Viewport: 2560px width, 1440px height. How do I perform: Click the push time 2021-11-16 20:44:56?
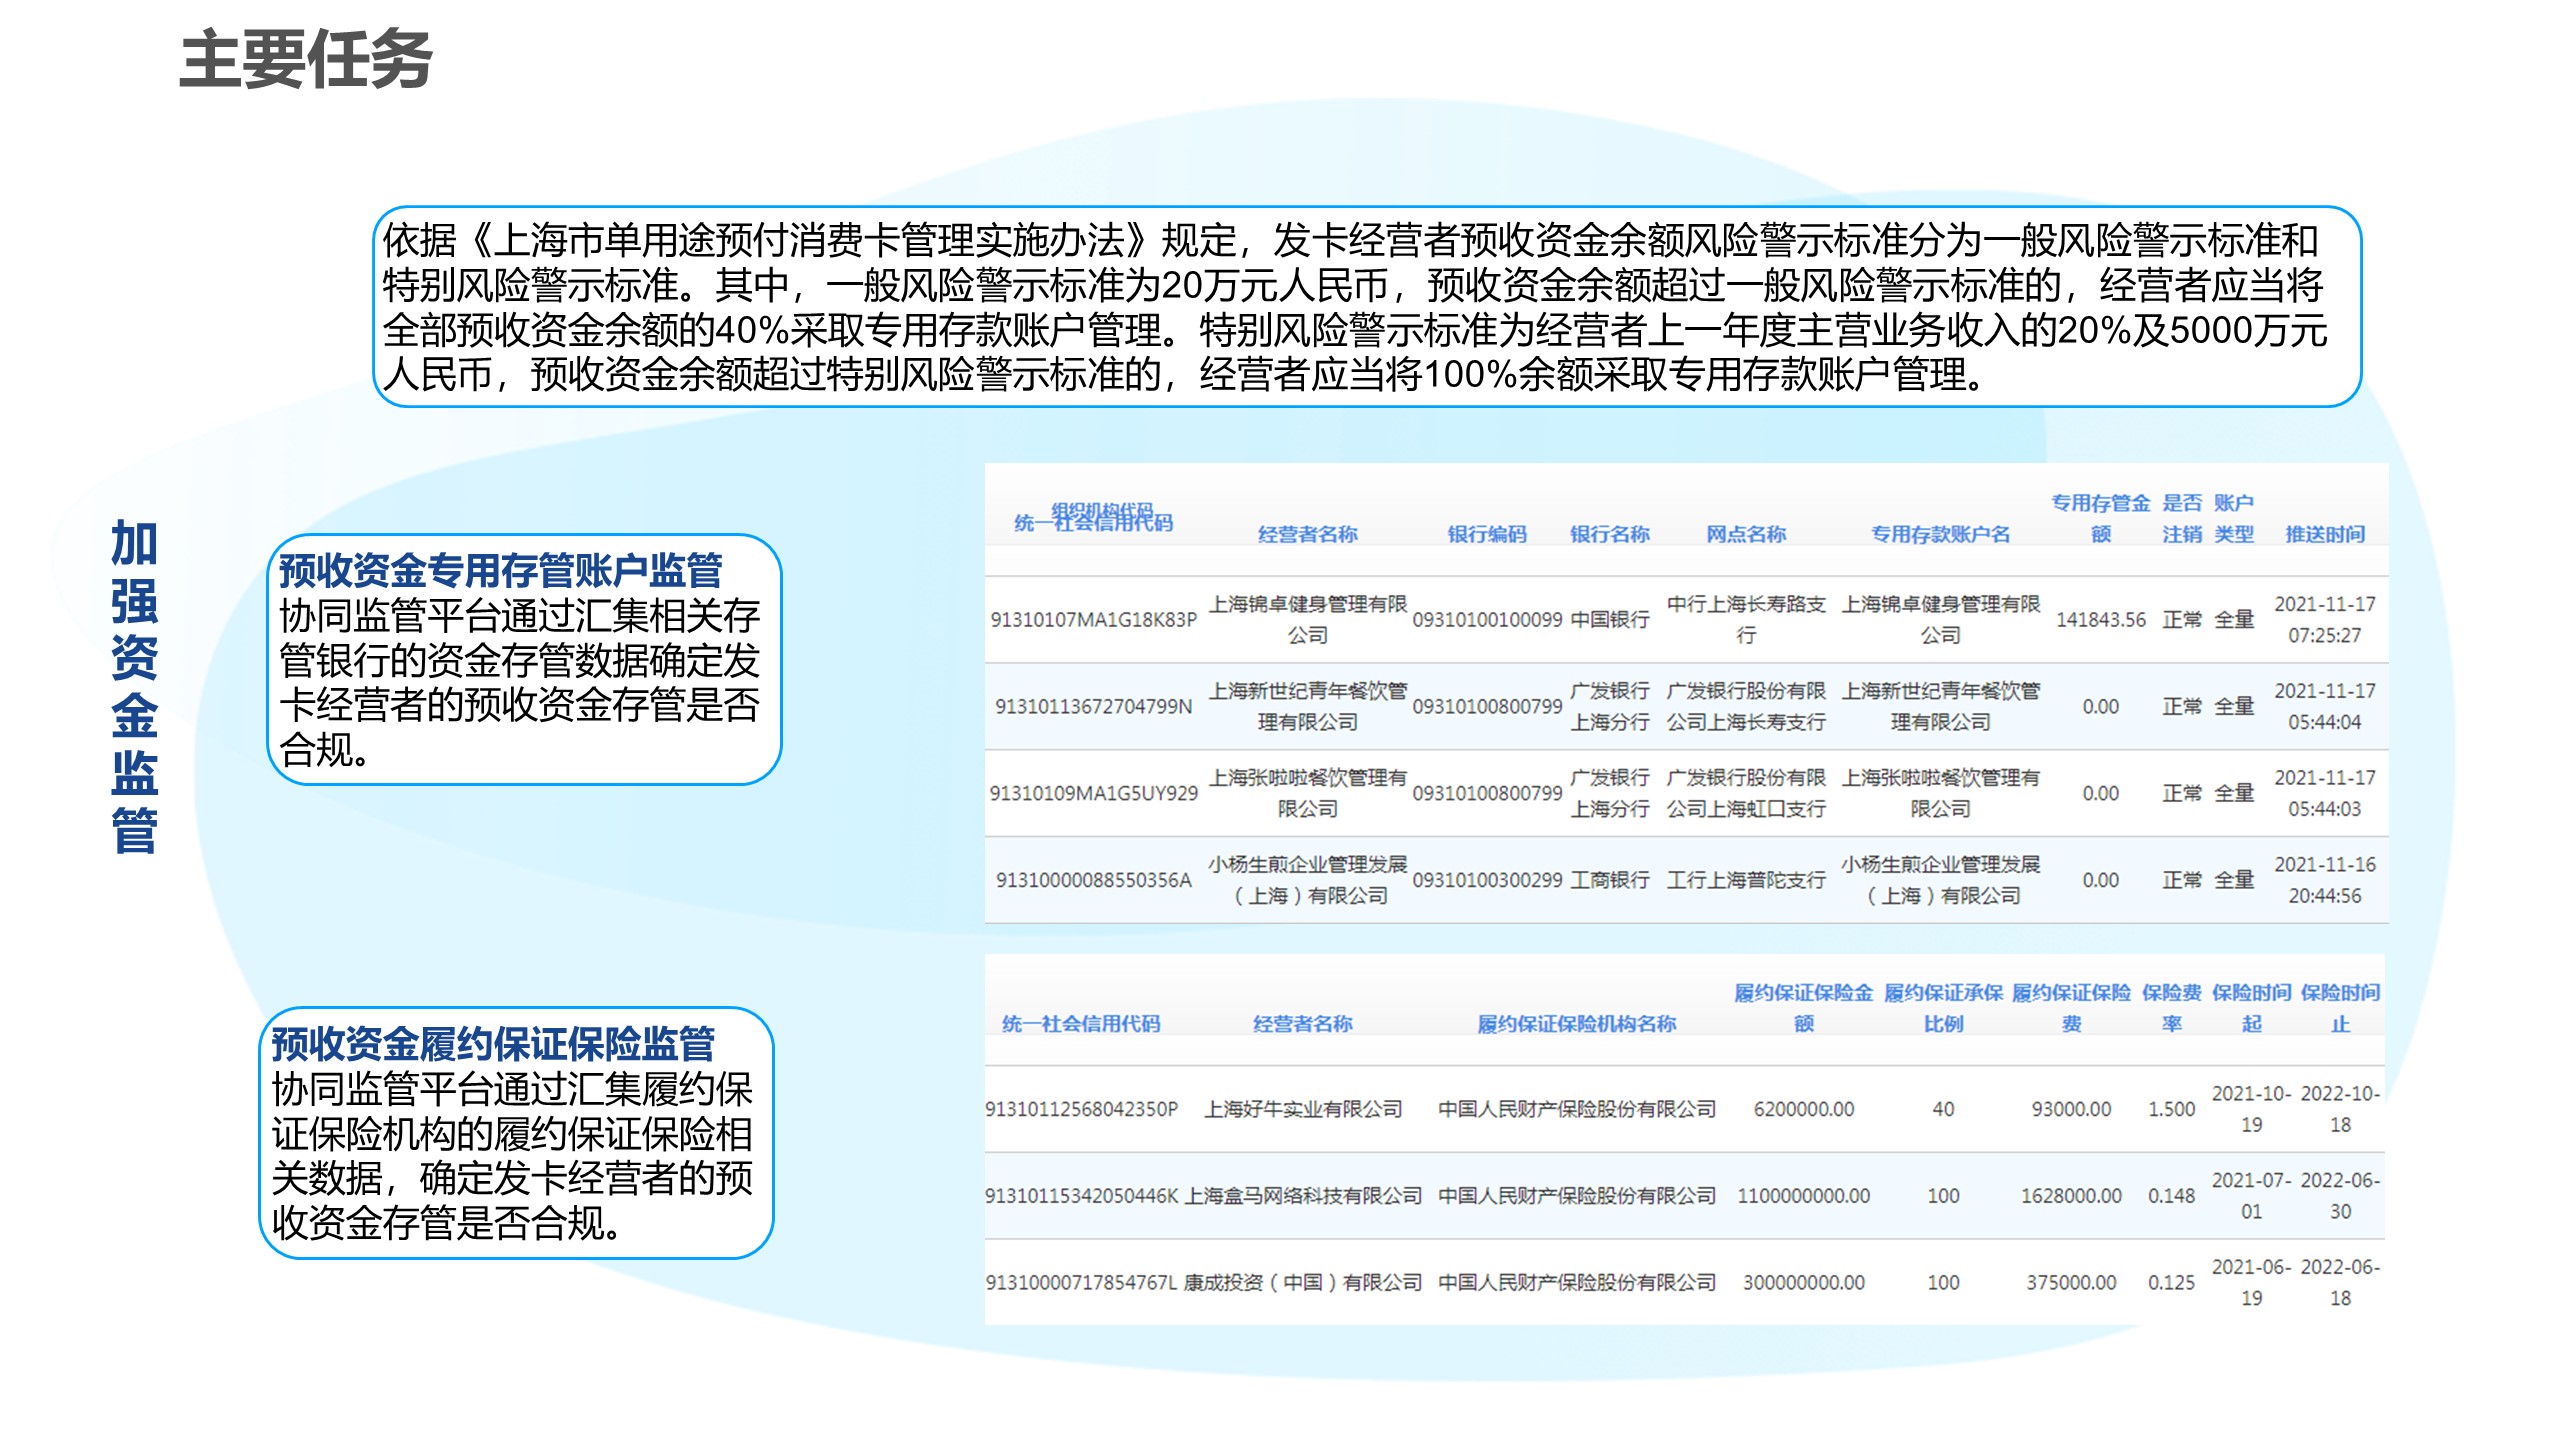click(2324, 881)
